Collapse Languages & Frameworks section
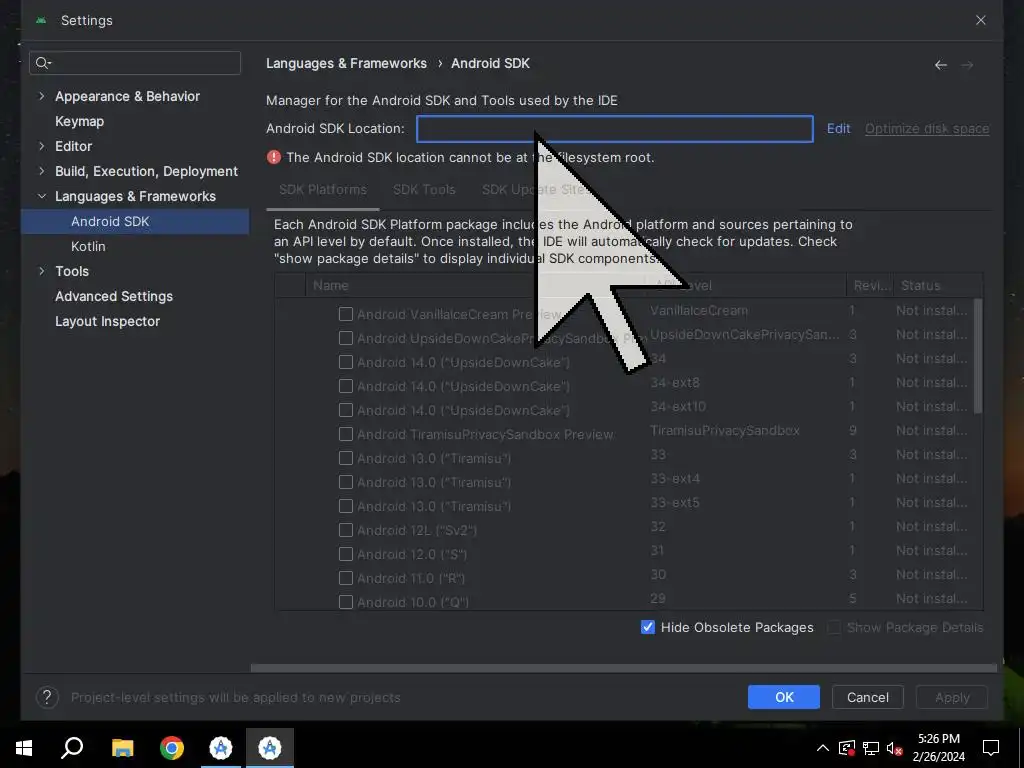 (x=42, y=196)
